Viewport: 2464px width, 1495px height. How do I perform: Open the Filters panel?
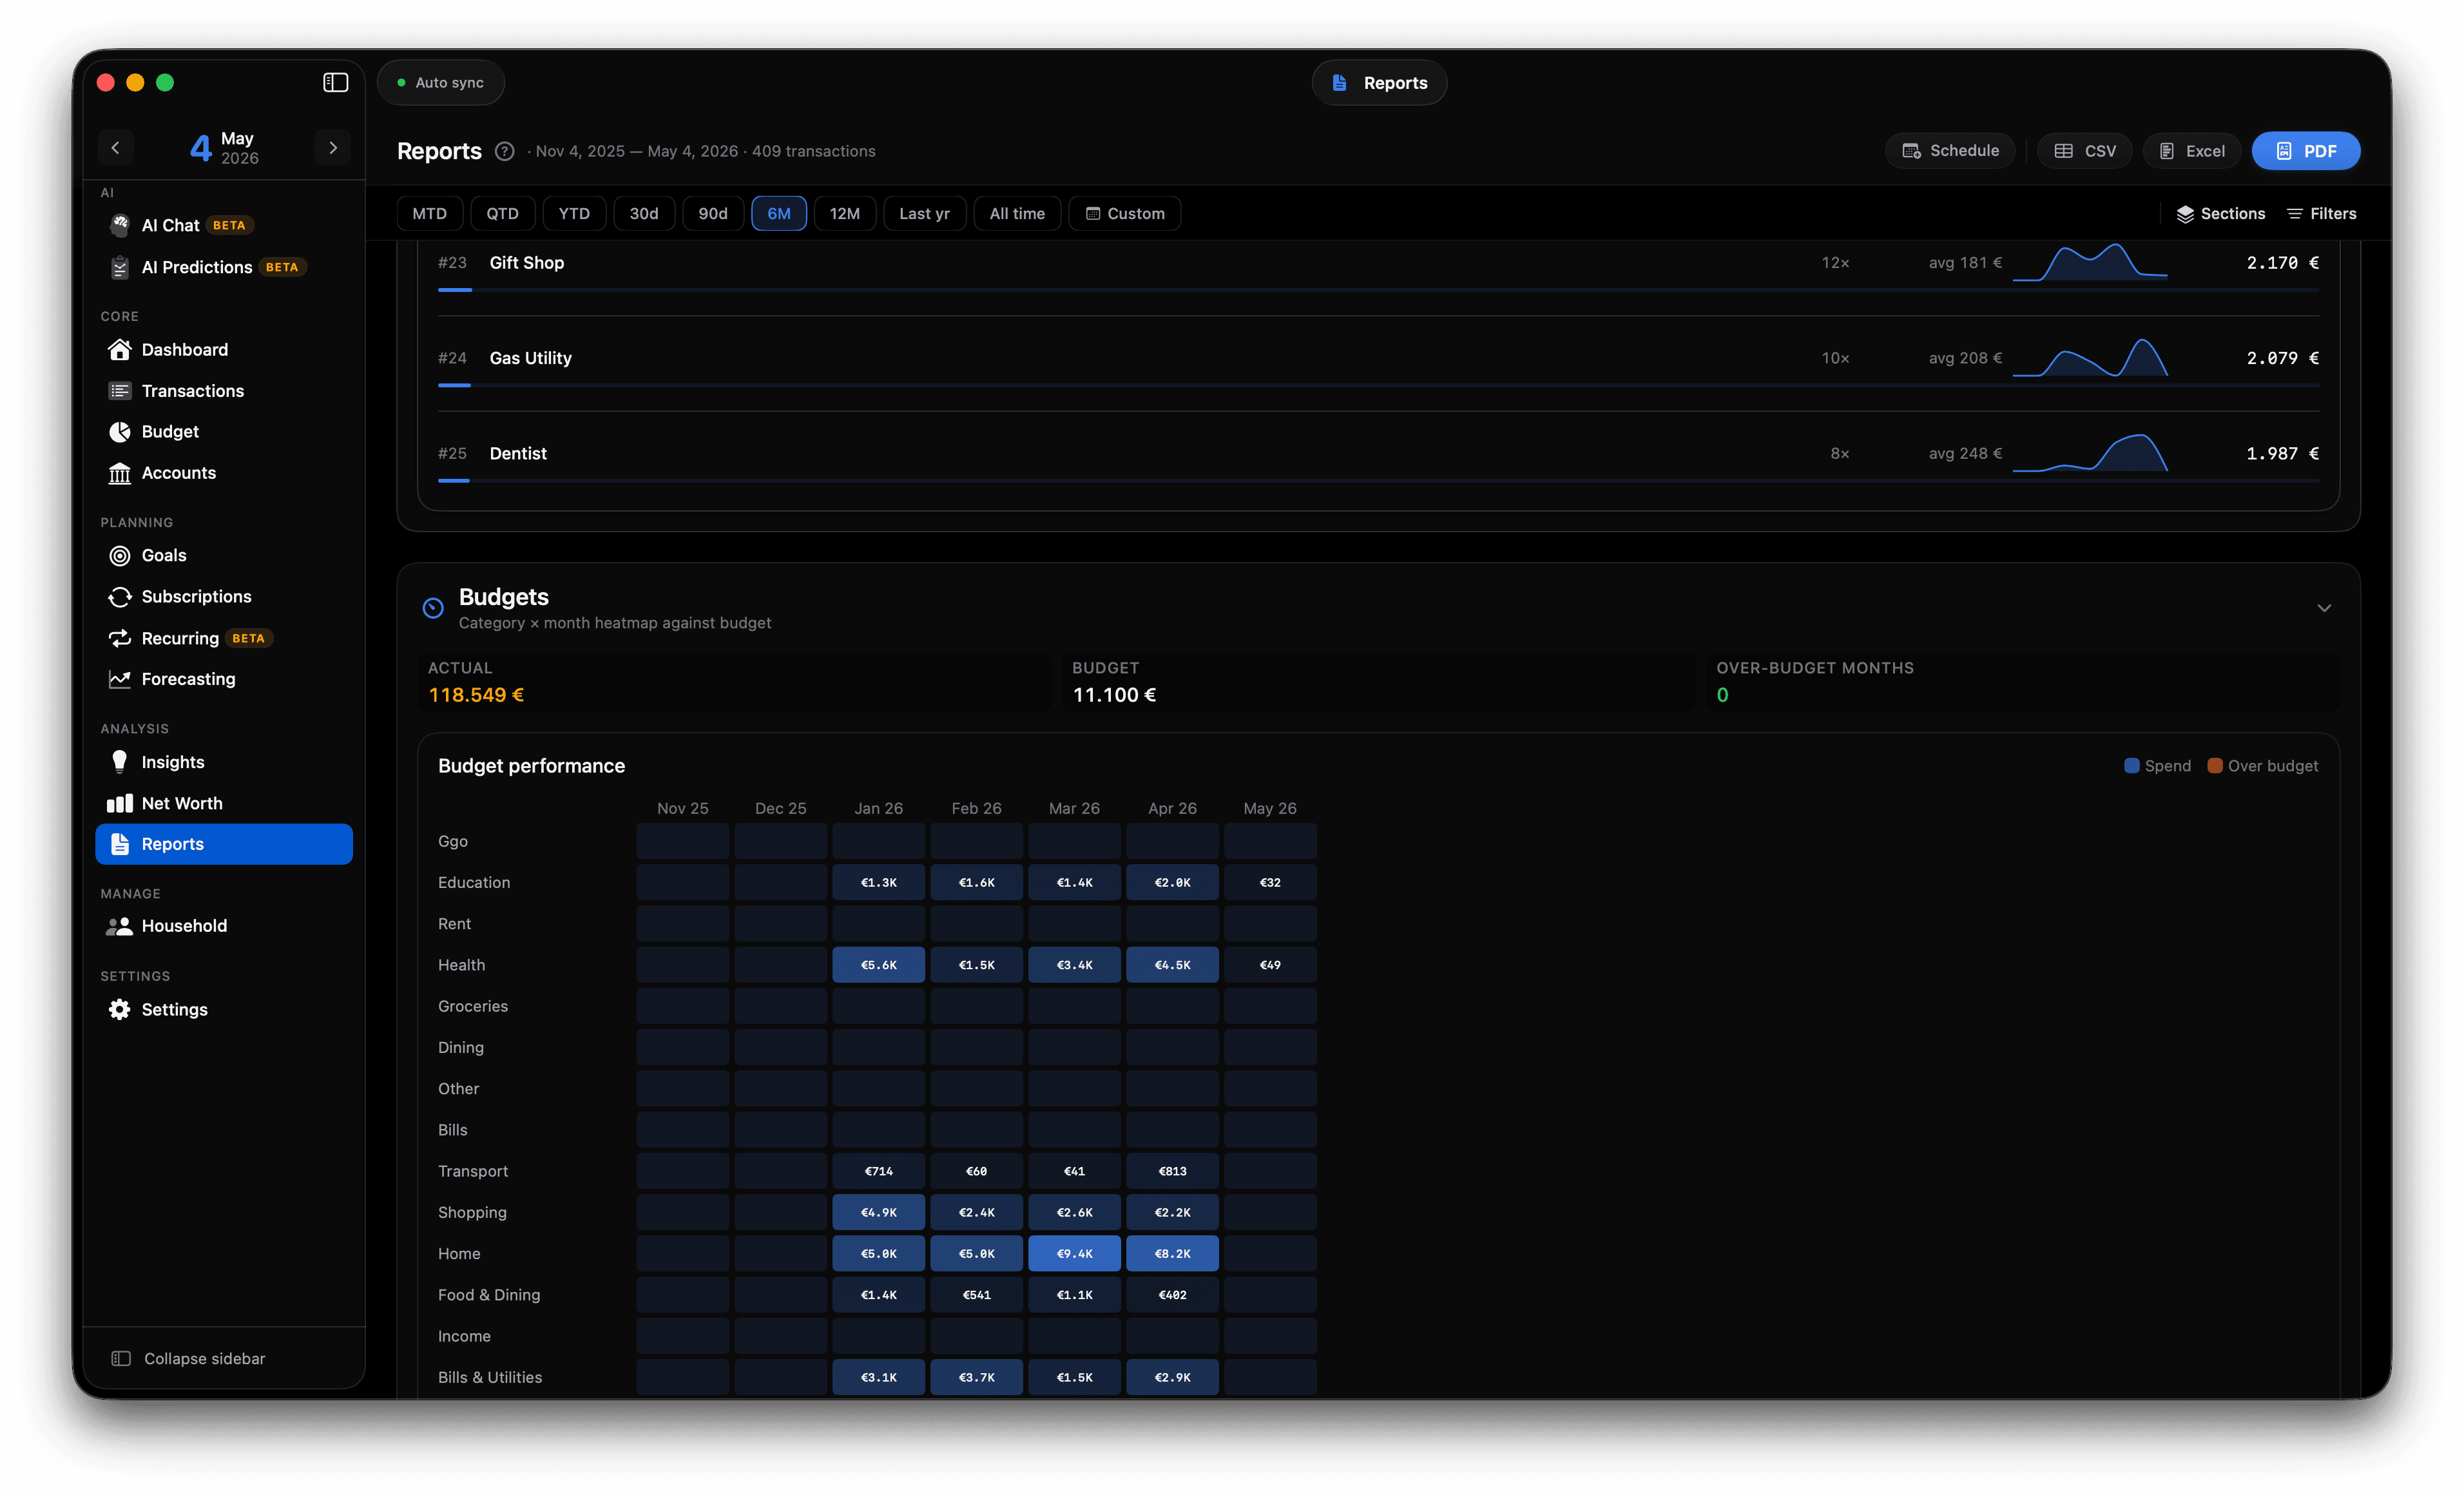click(2322, 214)
